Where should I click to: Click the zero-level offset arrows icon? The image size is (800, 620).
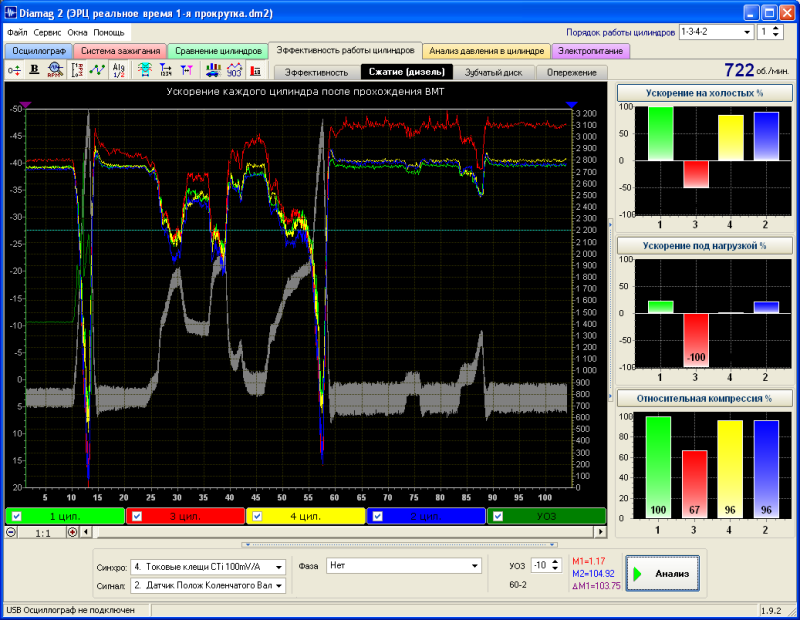click(x=14, y=70)
